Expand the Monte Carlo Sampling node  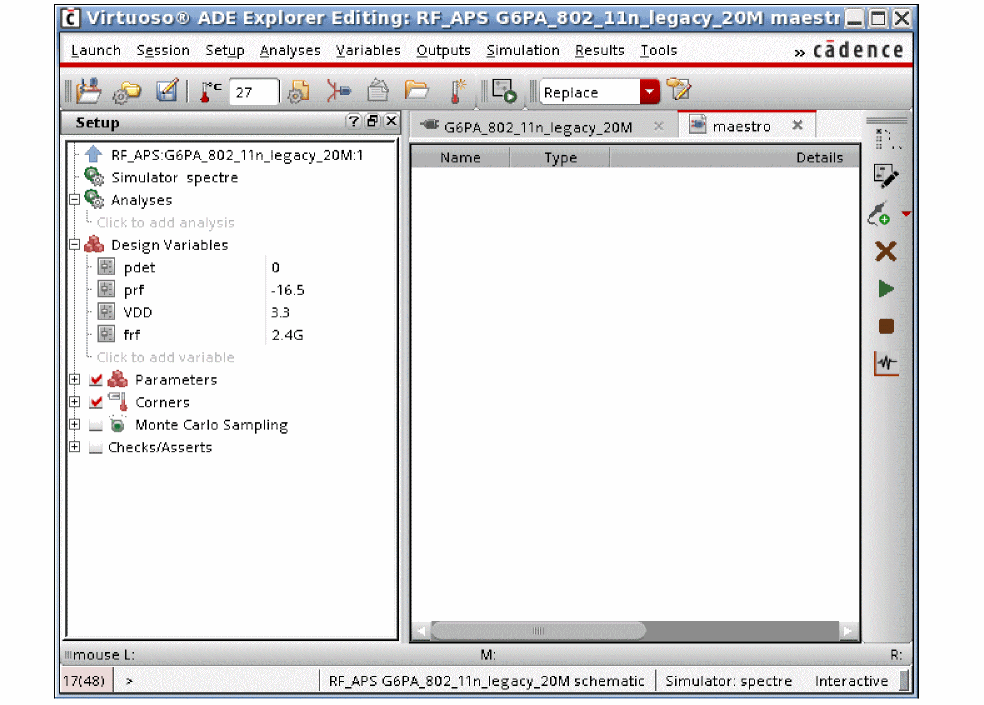(x=75, y=424)
